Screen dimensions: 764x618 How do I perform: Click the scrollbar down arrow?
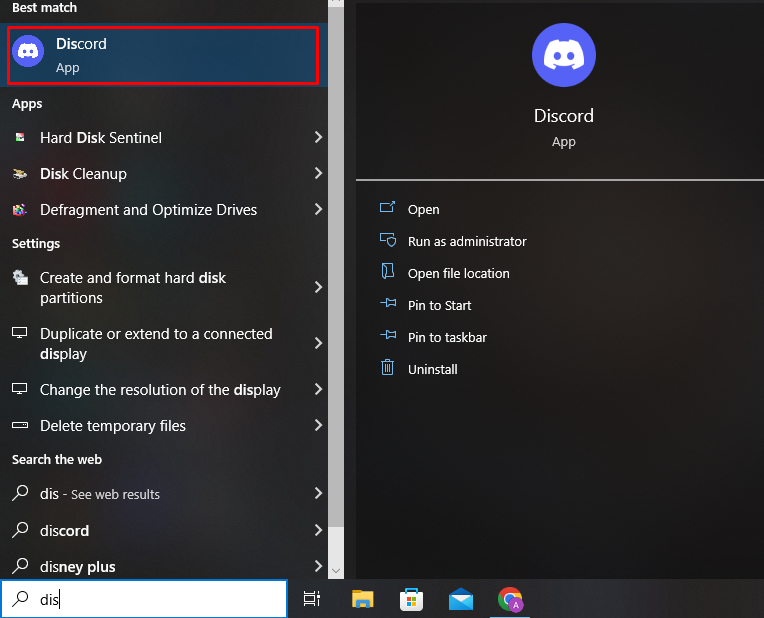tap(336, 570)
